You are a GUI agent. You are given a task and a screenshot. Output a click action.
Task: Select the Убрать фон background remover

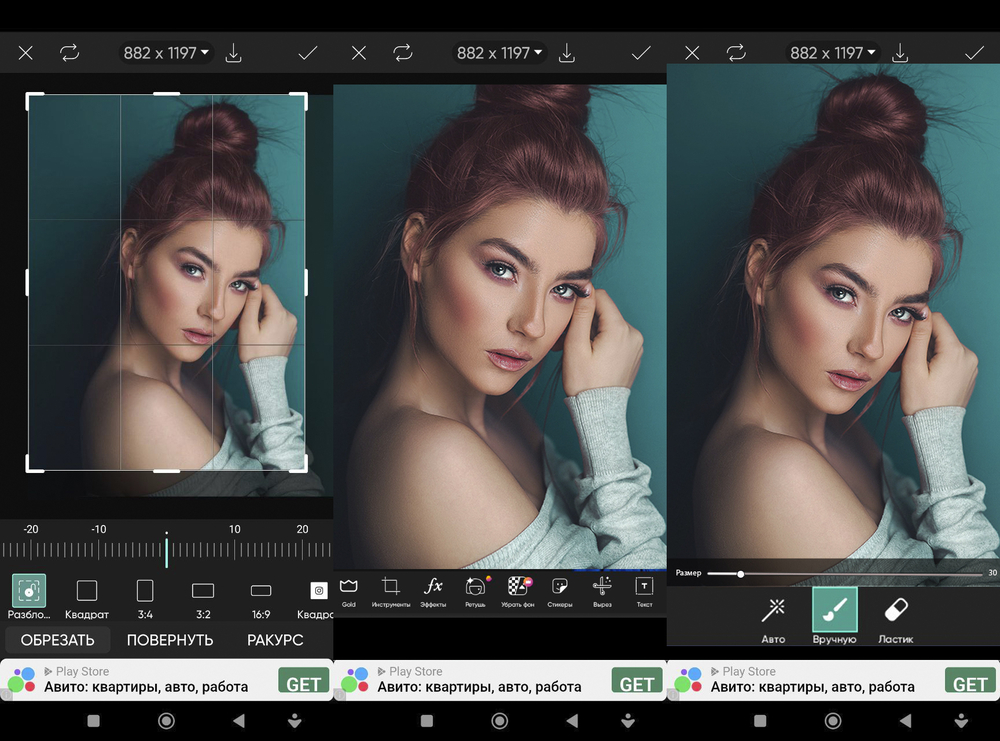[x=518, y=588]
